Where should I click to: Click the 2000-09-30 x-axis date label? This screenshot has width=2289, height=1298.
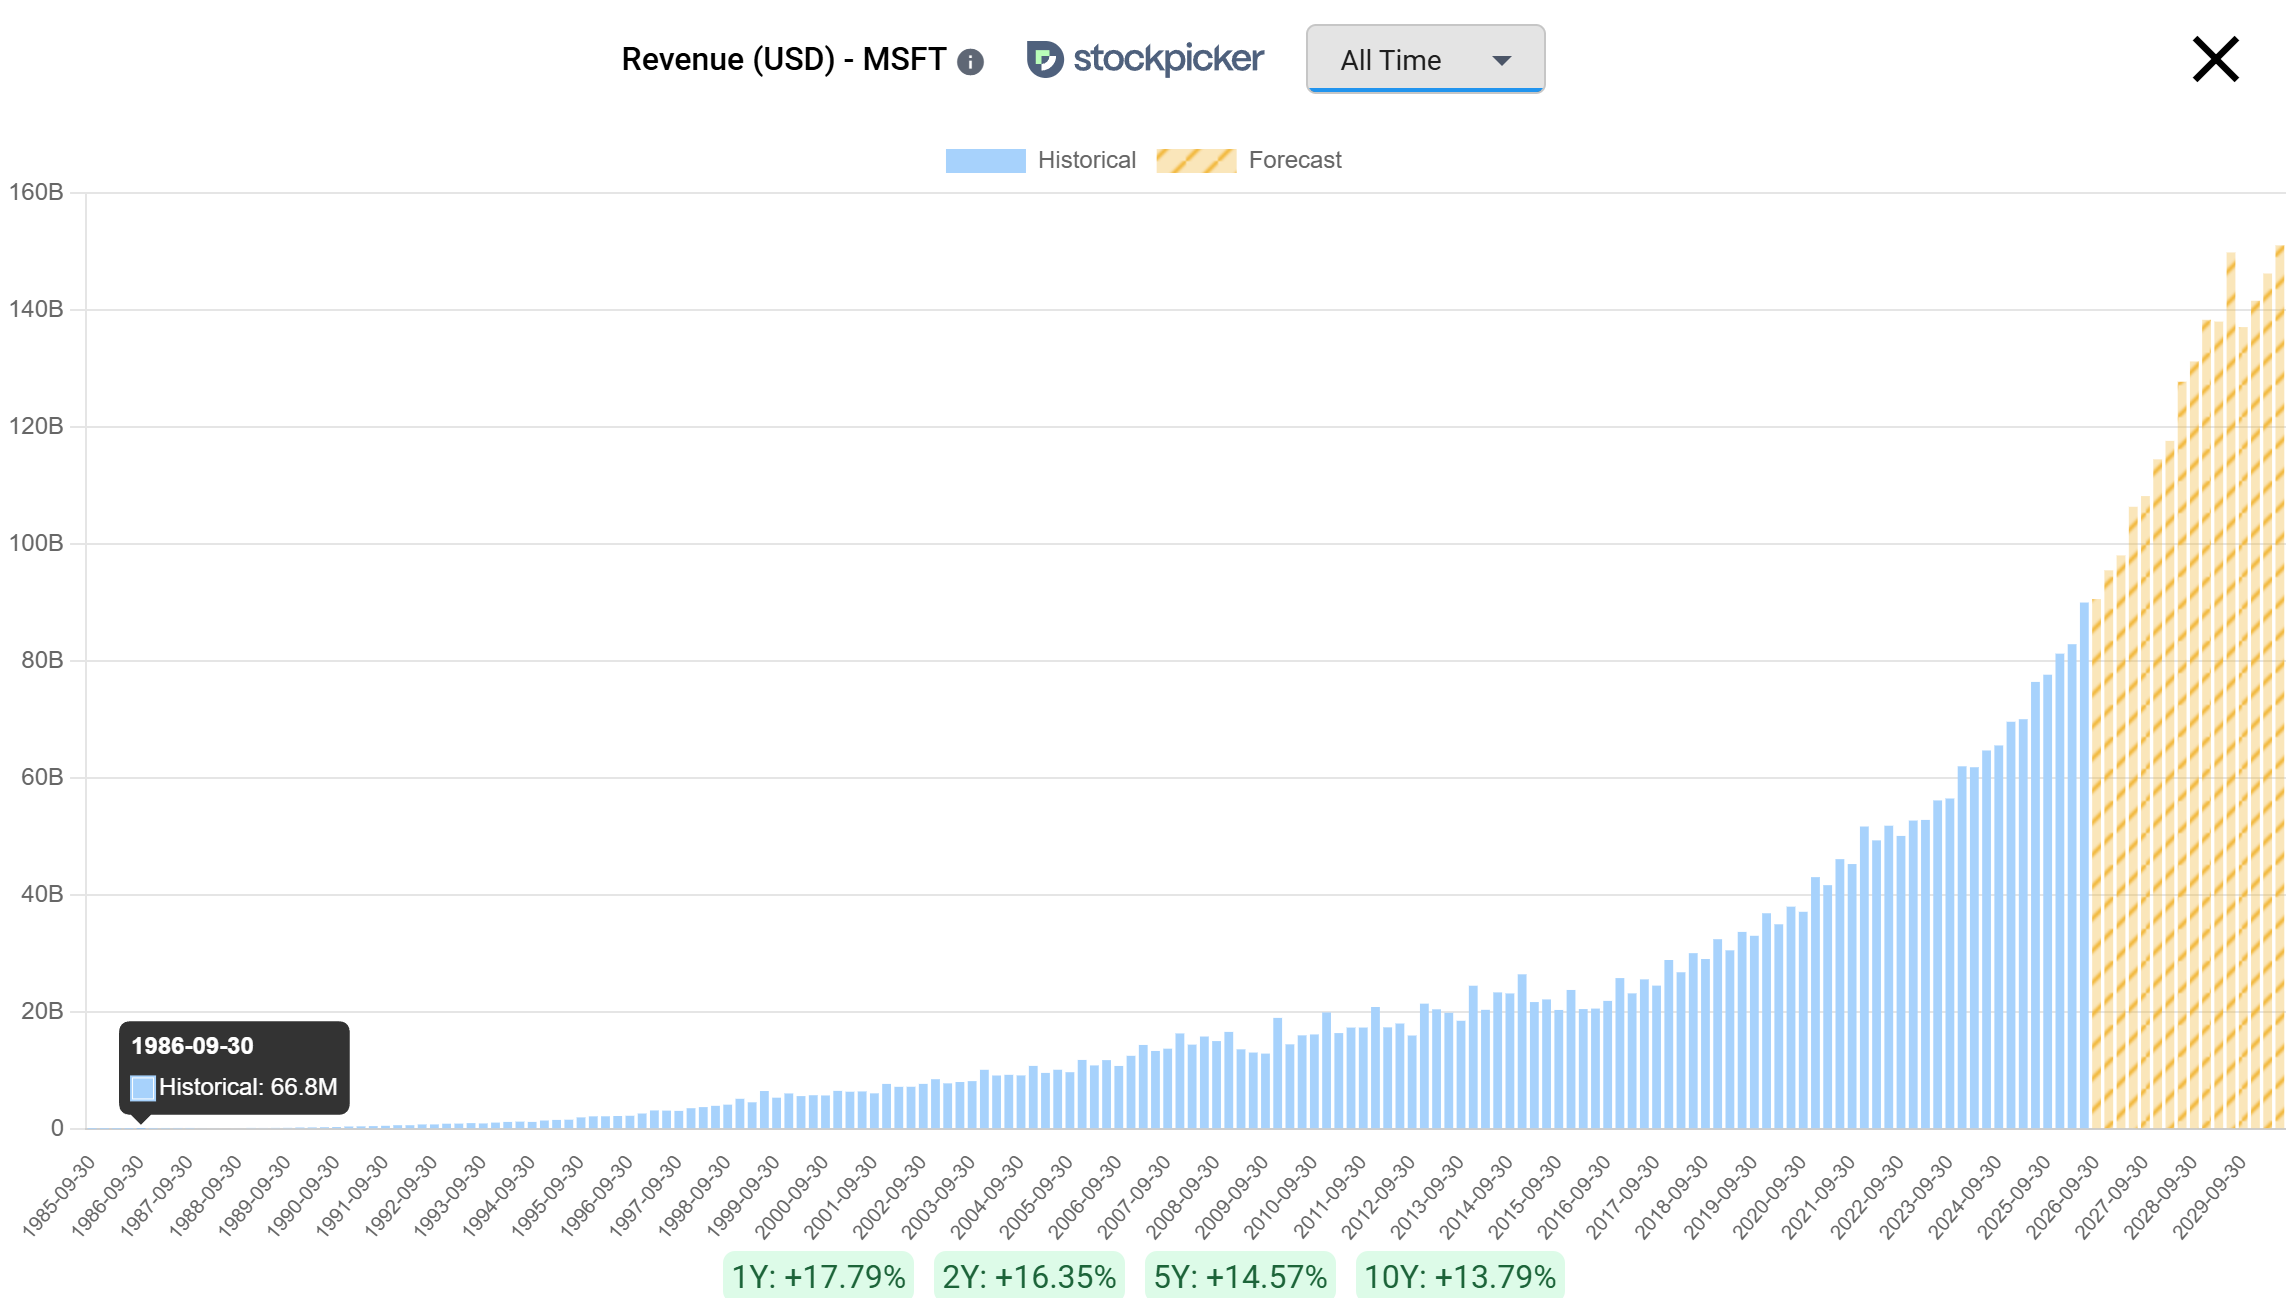click(x=792, y=1196)
